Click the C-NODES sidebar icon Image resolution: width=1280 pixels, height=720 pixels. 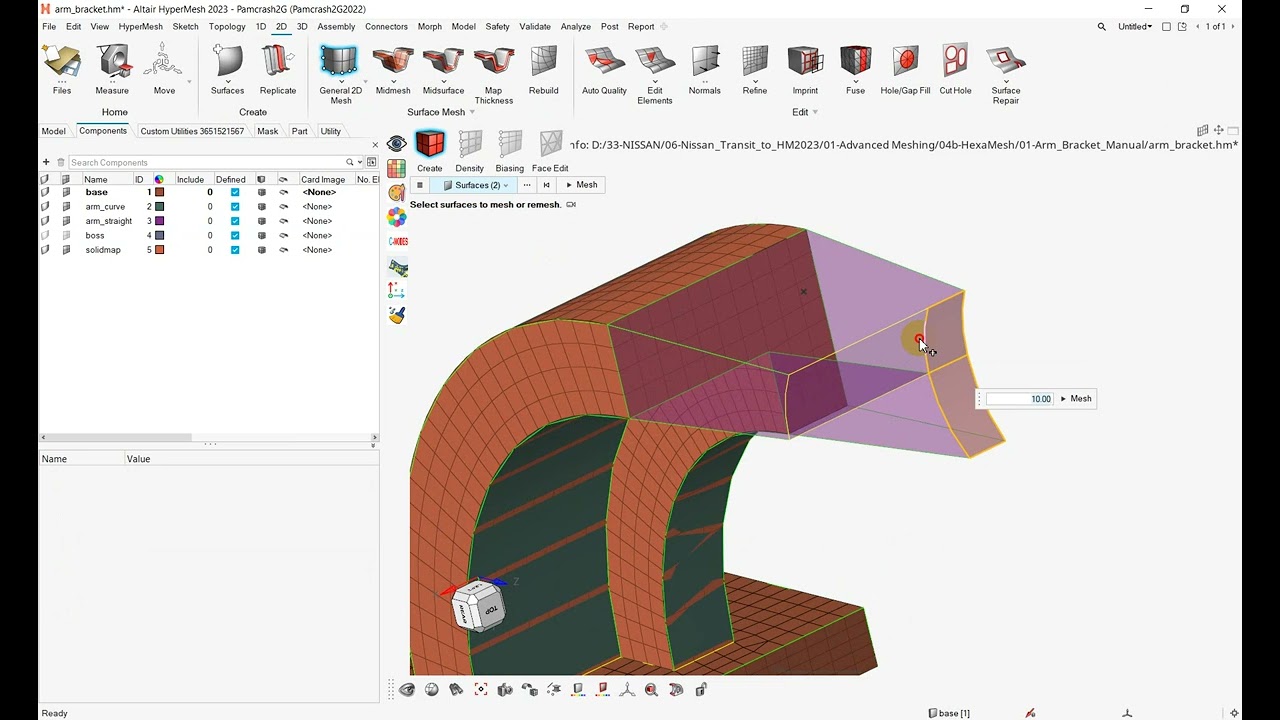click(397, 241)
